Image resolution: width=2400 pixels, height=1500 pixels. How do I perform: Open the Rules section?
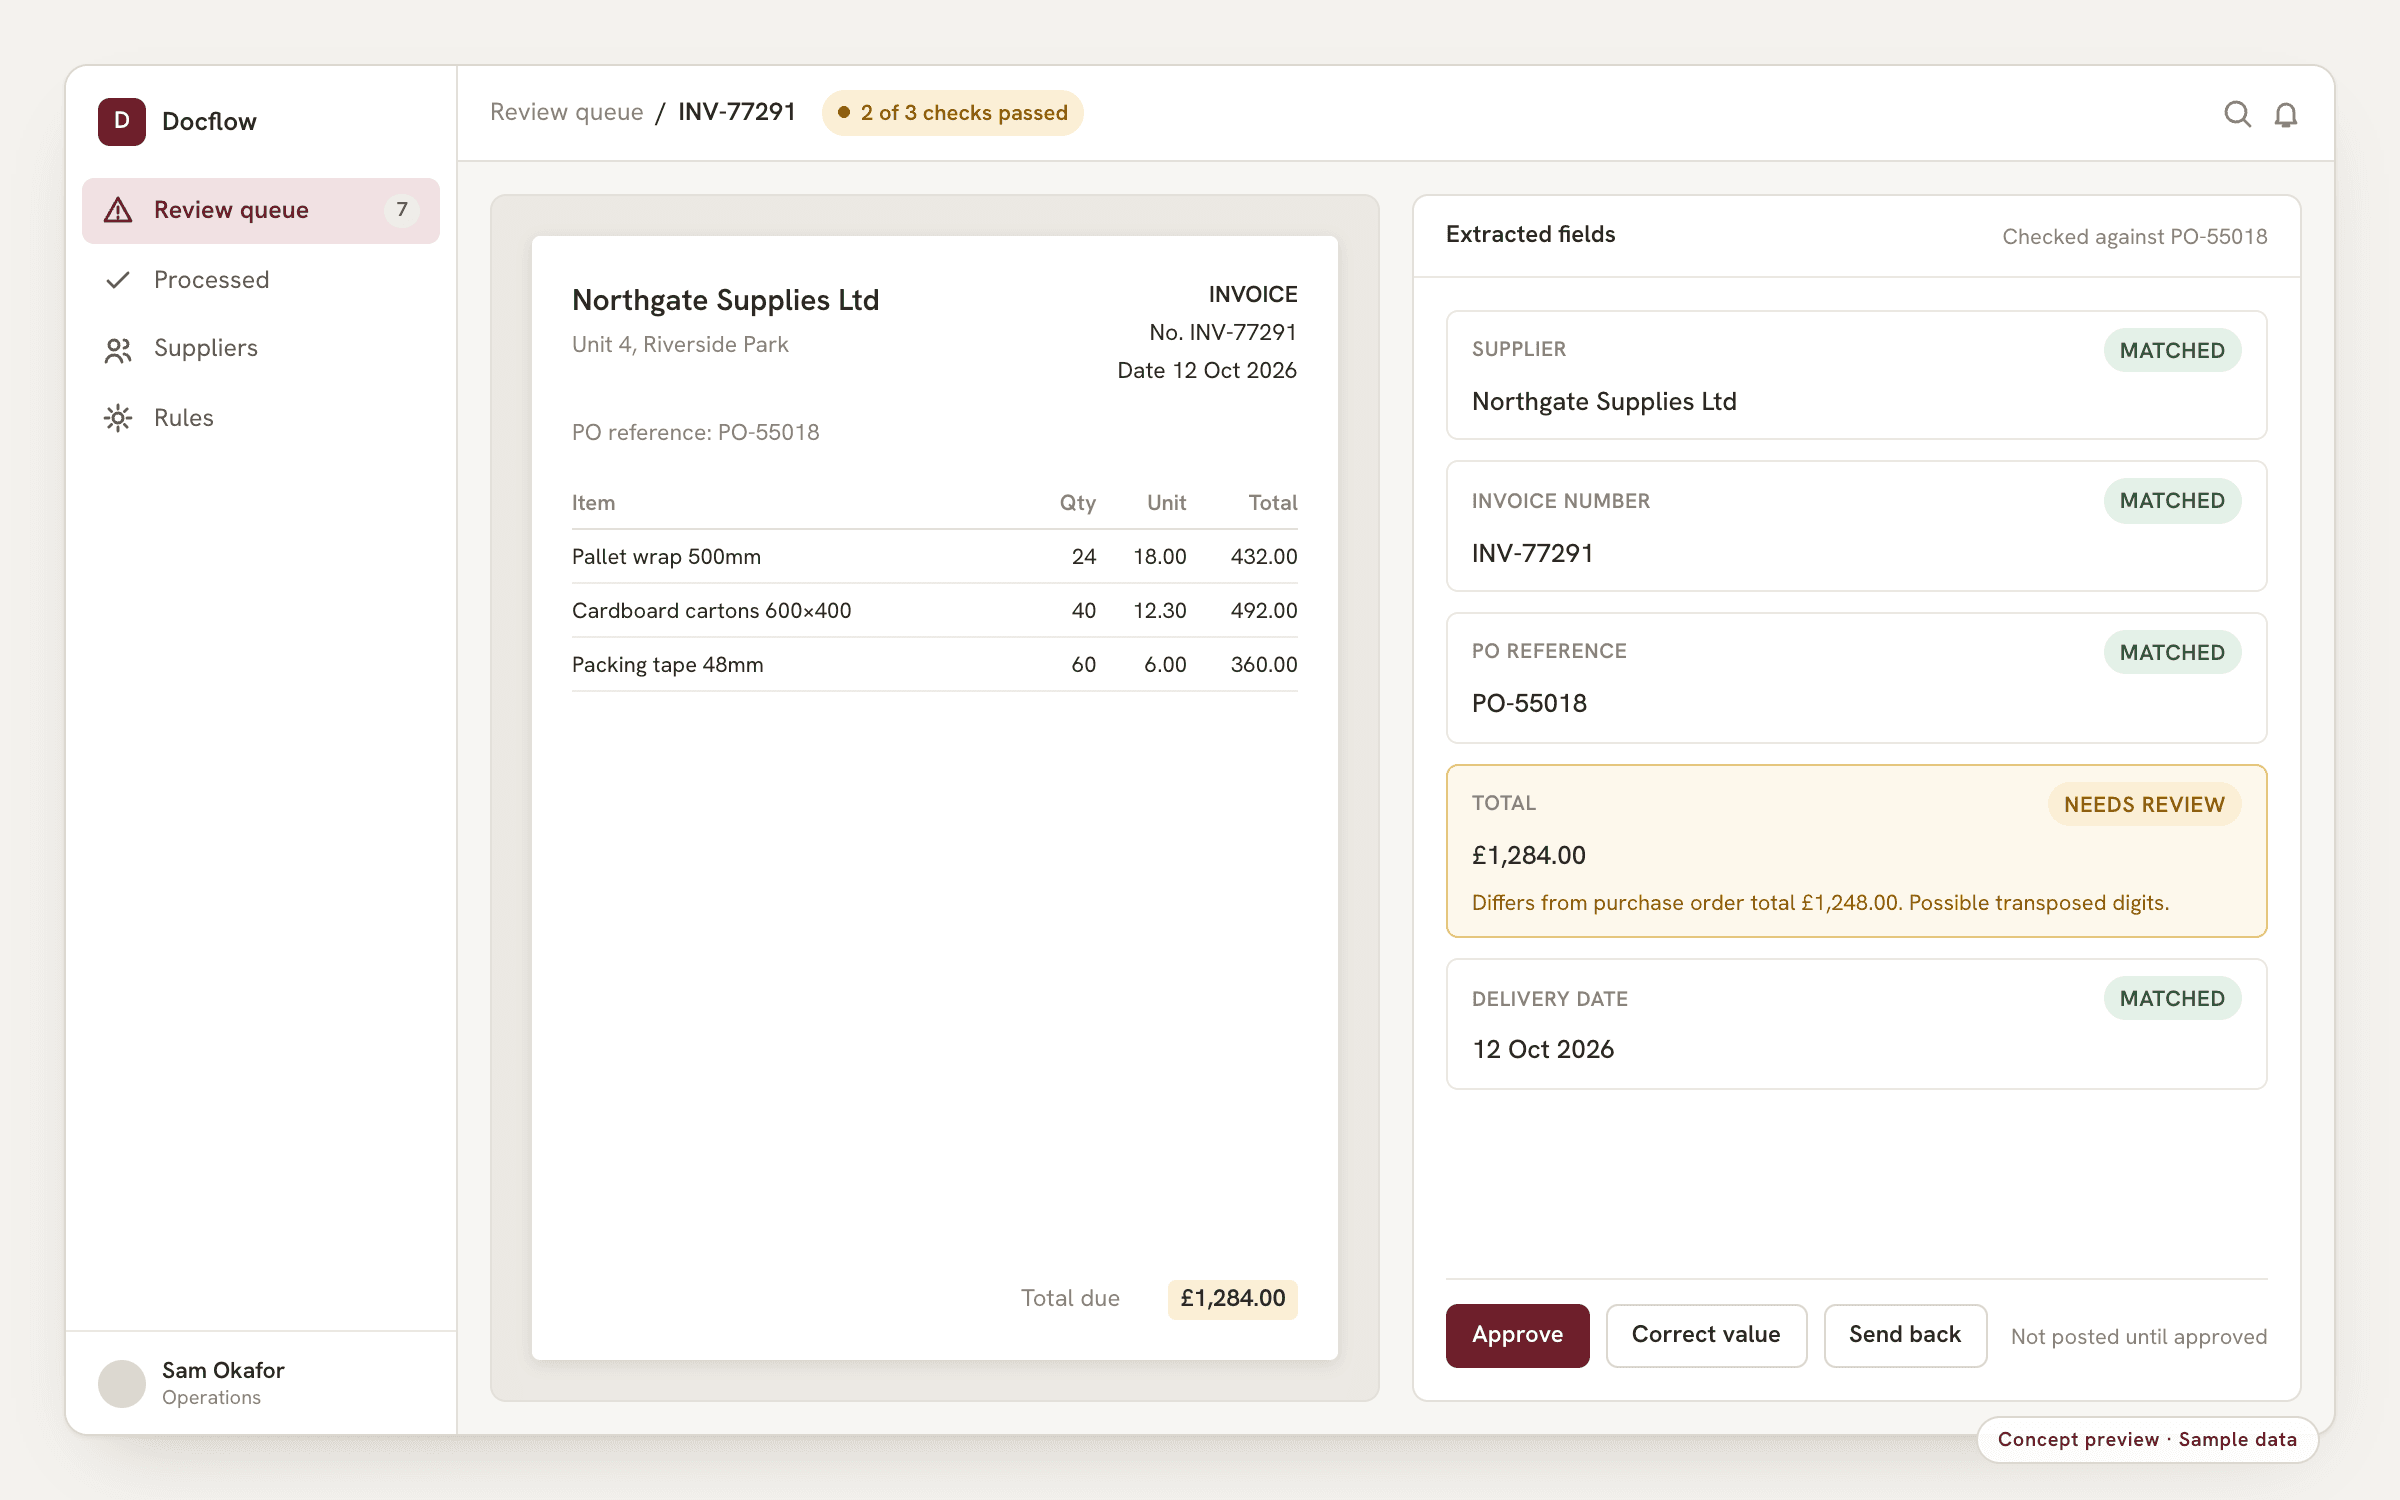tap(261, 418)
